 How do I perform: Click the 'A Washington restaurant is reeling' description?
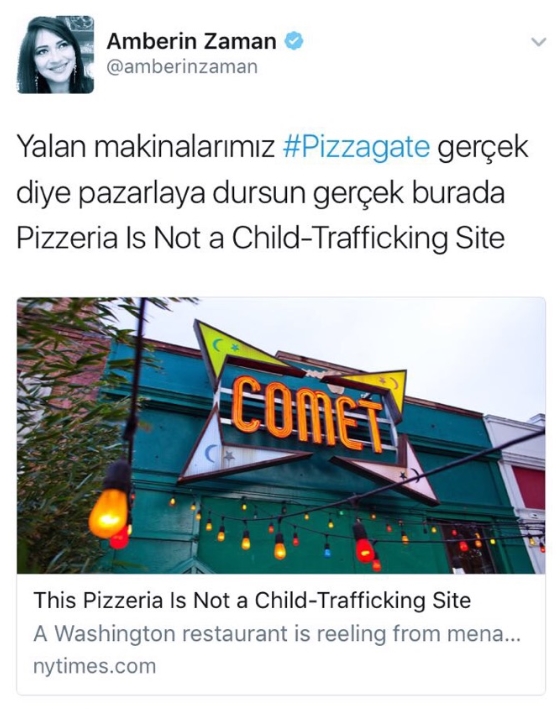[x=277, y=633]
